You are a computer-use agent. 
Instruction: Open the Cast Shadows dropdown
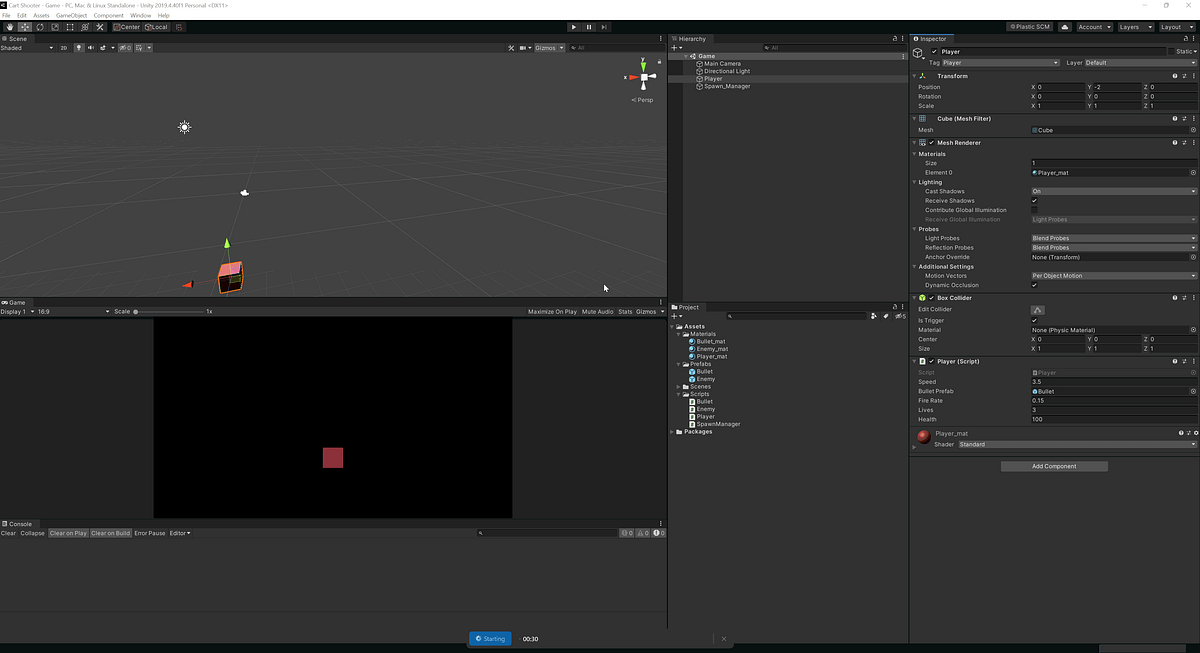(x=1110, y=190)
